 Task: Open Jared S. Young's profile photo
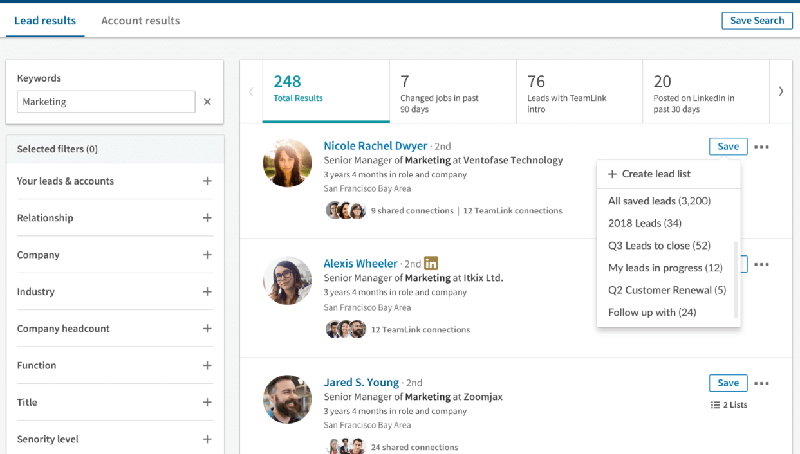(x=287, y=399)
